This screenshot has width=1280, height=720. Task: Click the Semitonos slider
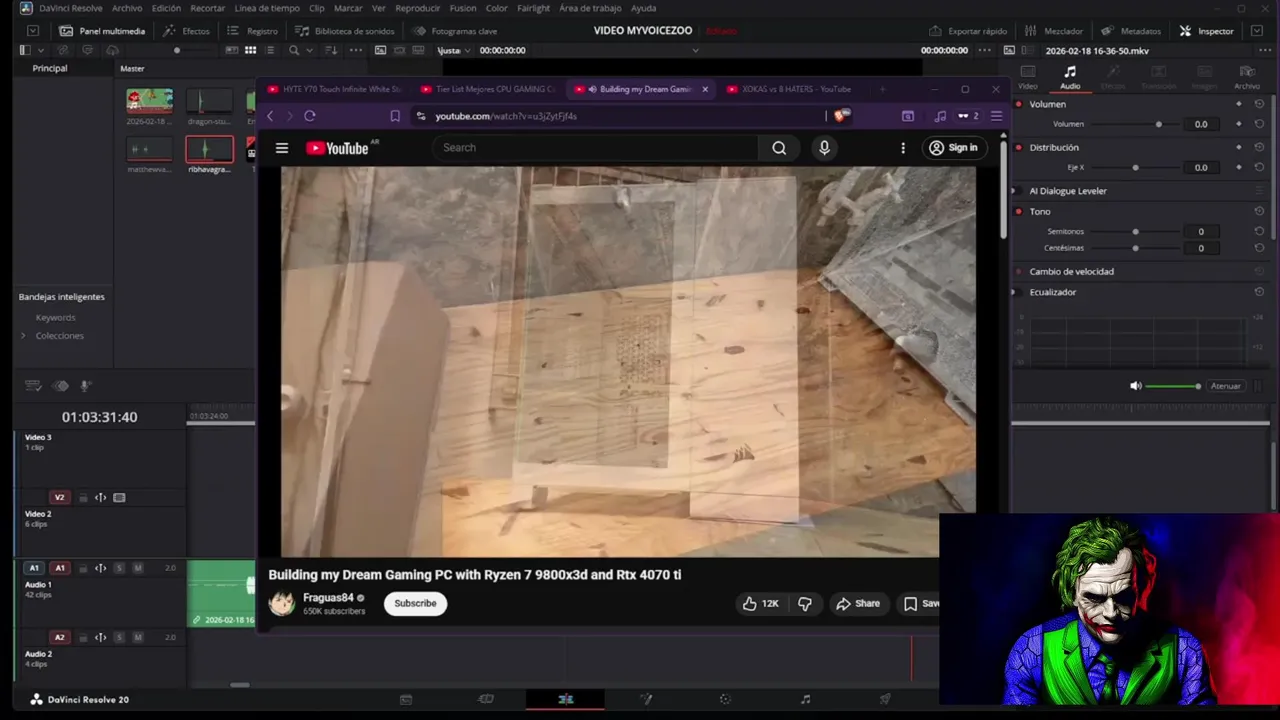pyautogui.click(x=1136, y=231)
